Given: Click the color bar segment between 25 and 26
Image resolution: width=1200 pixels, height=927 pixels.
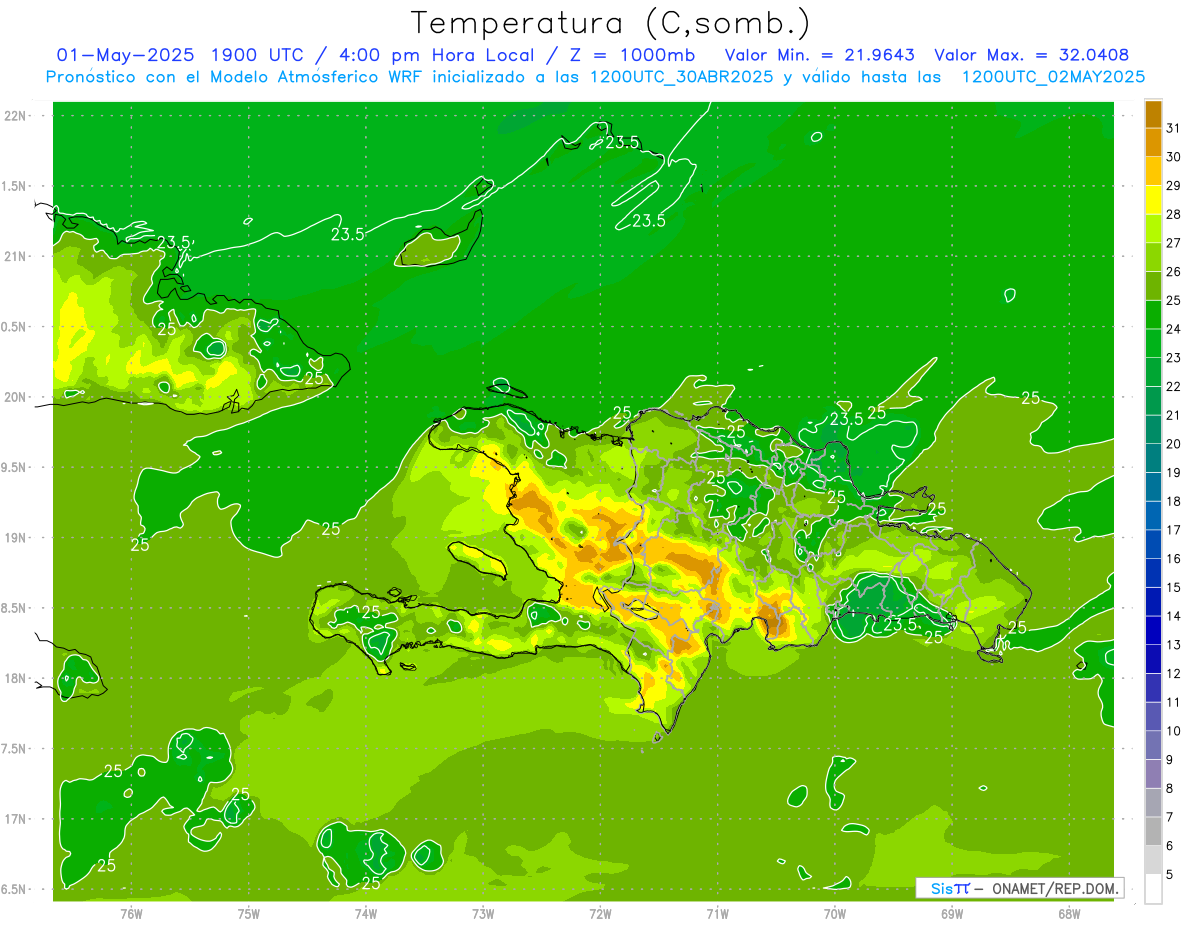Looking at the screenshot, I should [1153, 286].
